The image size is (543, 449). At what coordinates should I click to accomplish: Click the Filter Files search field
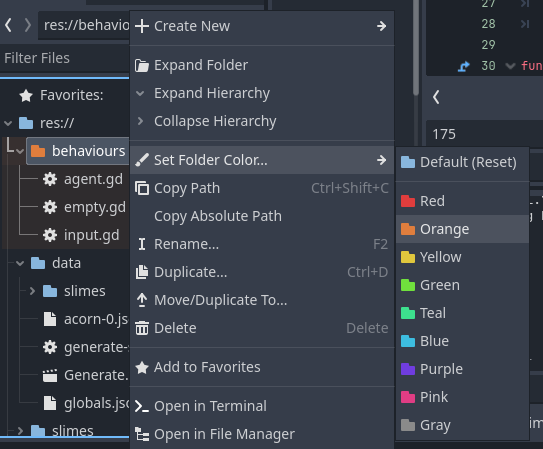coord(64,58)
